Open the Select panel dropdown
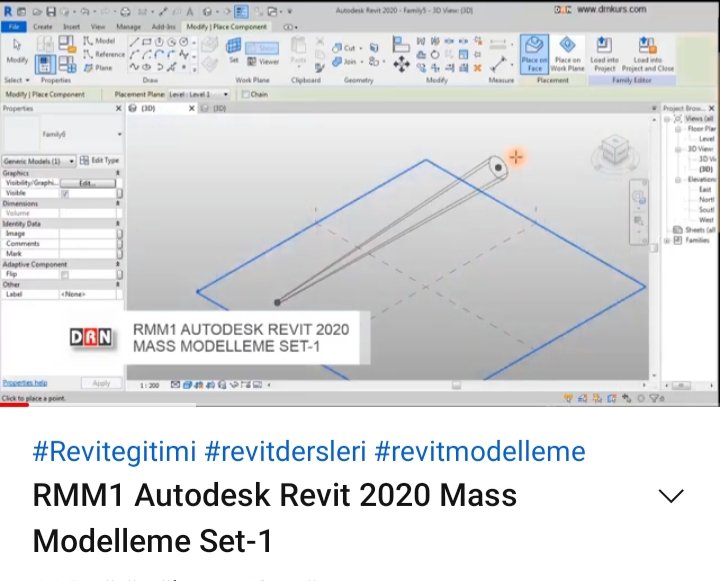 (17, 80)
